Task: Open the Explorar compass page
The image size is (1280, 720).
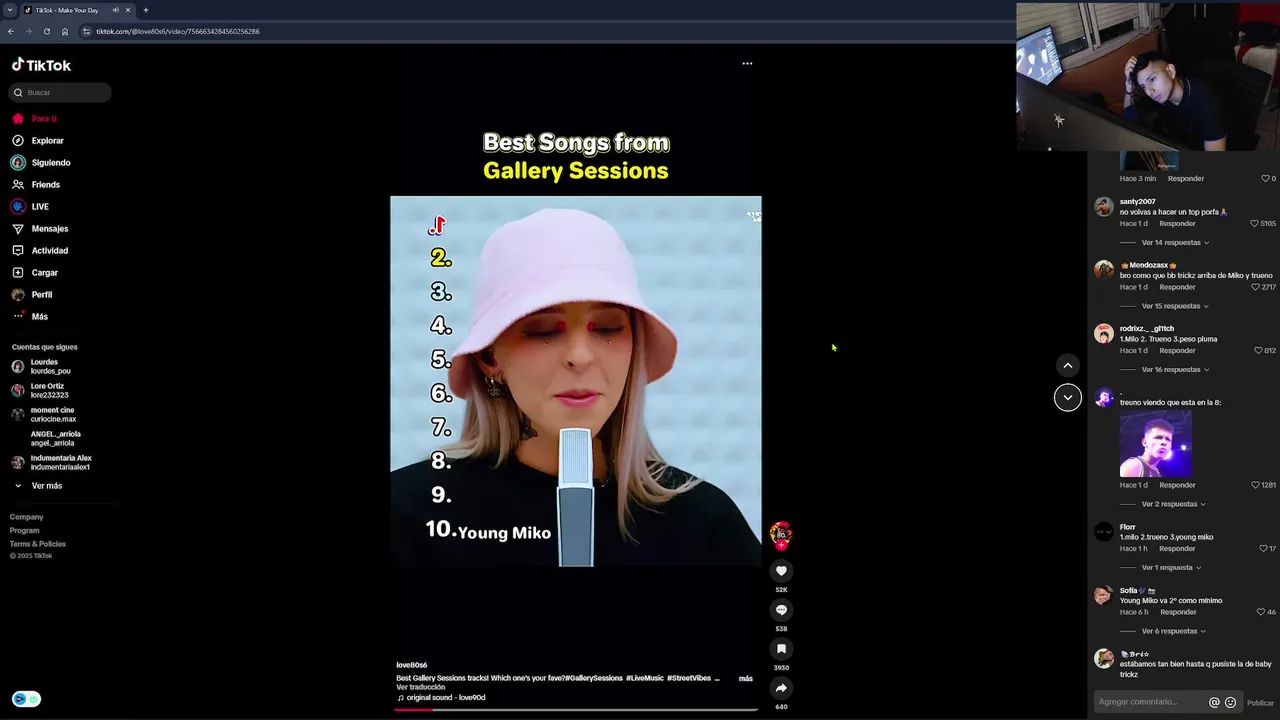Action: 38,141
